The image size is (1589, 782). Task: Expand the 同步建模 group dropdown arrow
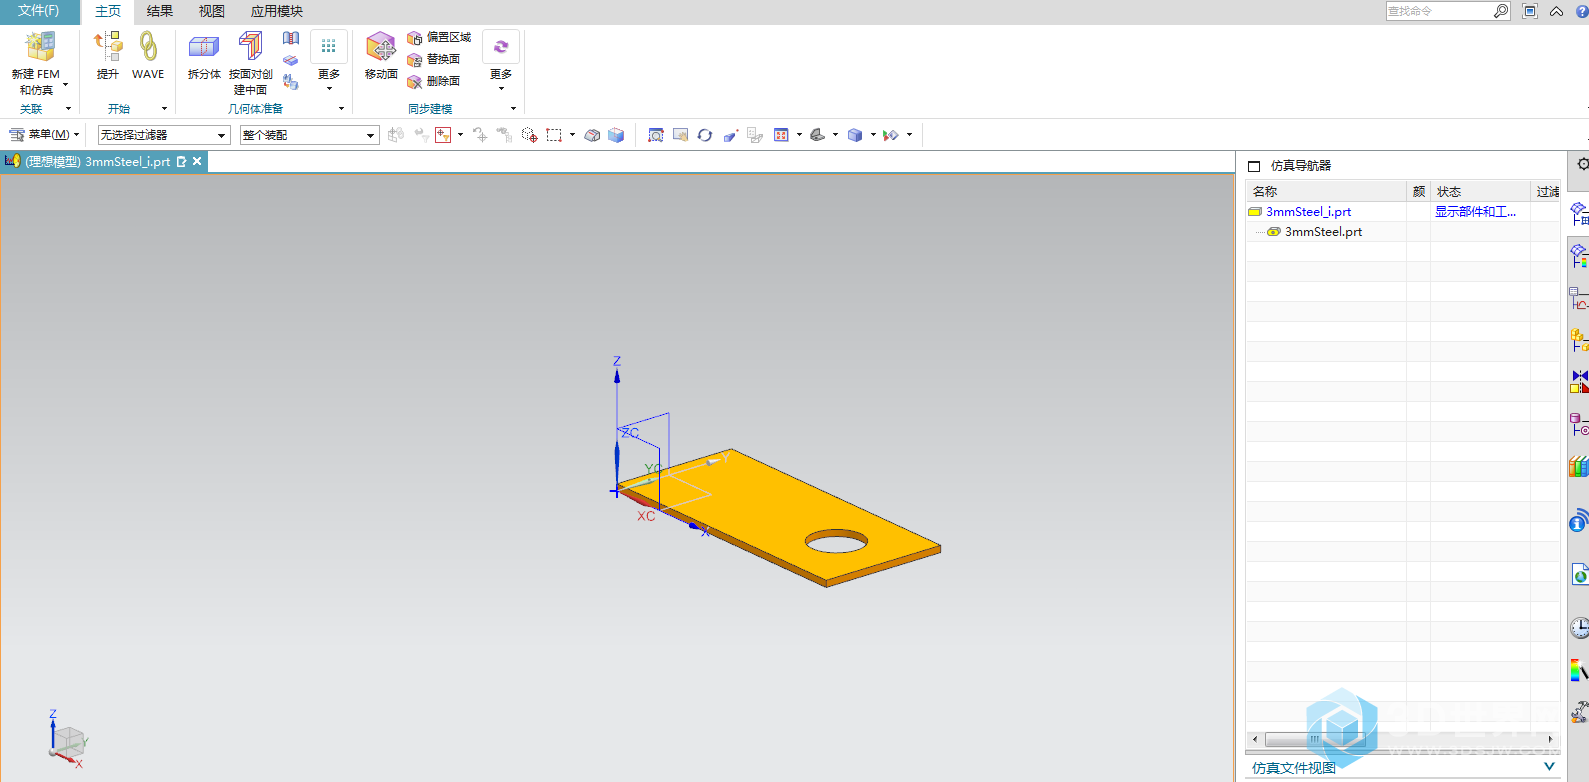point(513,109)
